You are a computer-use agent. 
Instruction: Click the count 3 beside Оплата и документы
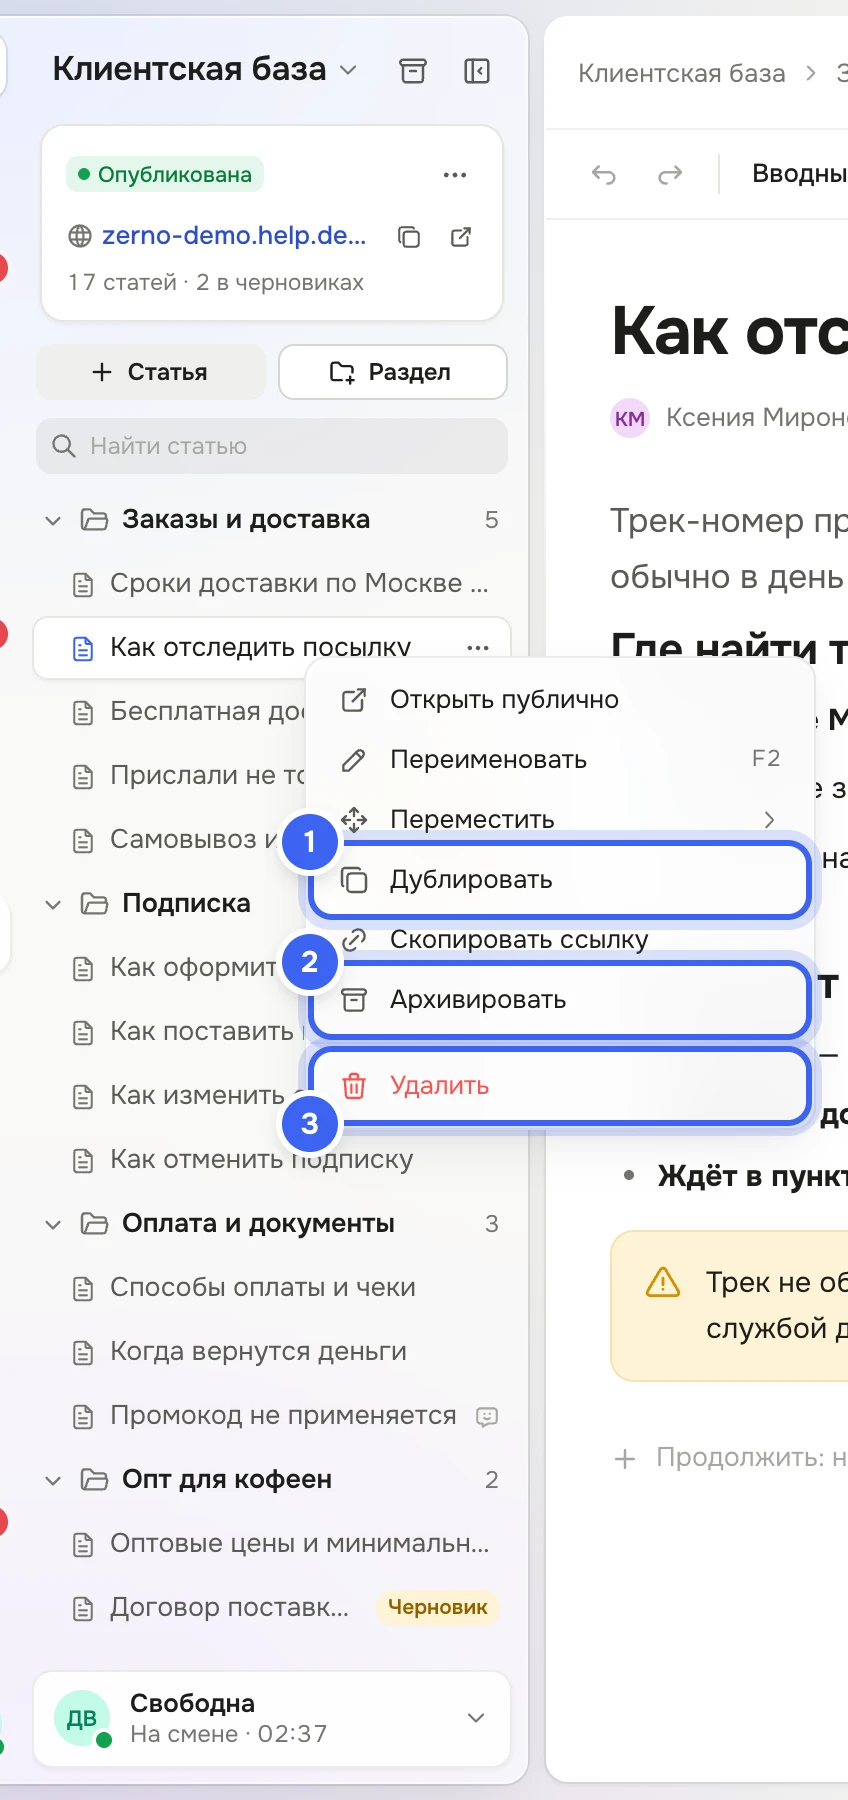(491, 1224)
